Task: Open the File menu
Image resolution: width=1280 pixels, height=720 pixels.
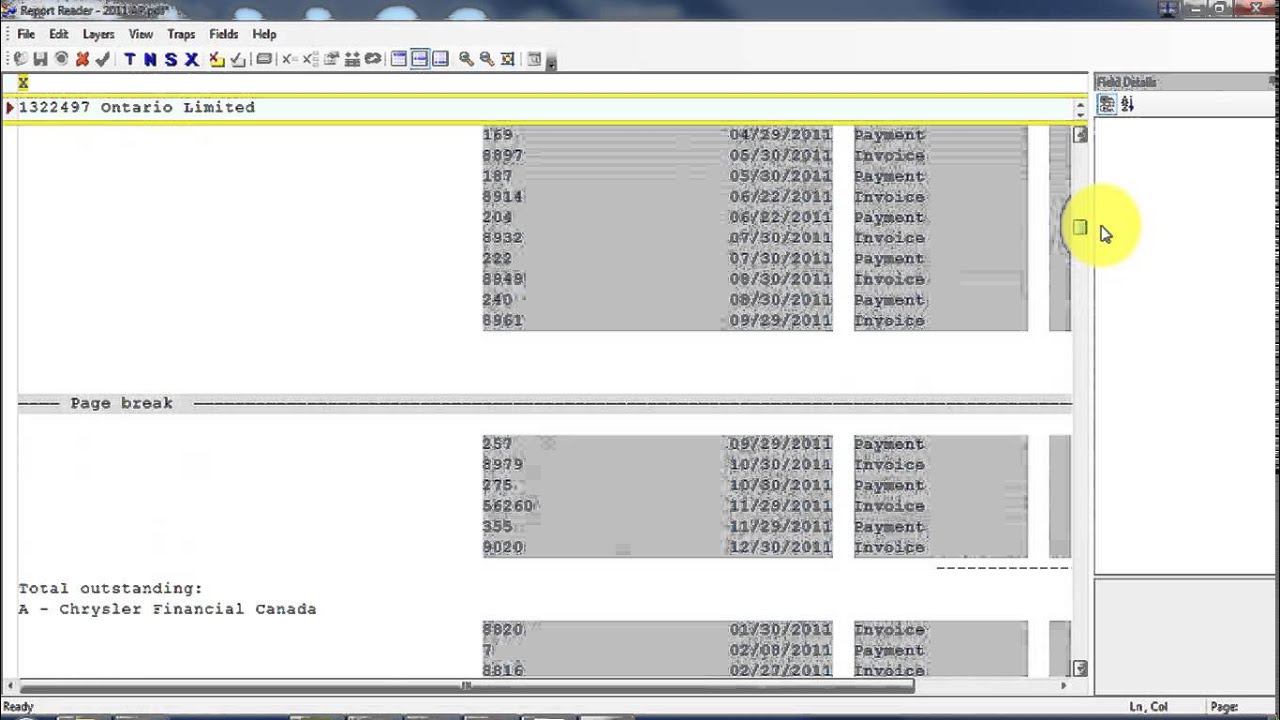Action: pos(26,34)
